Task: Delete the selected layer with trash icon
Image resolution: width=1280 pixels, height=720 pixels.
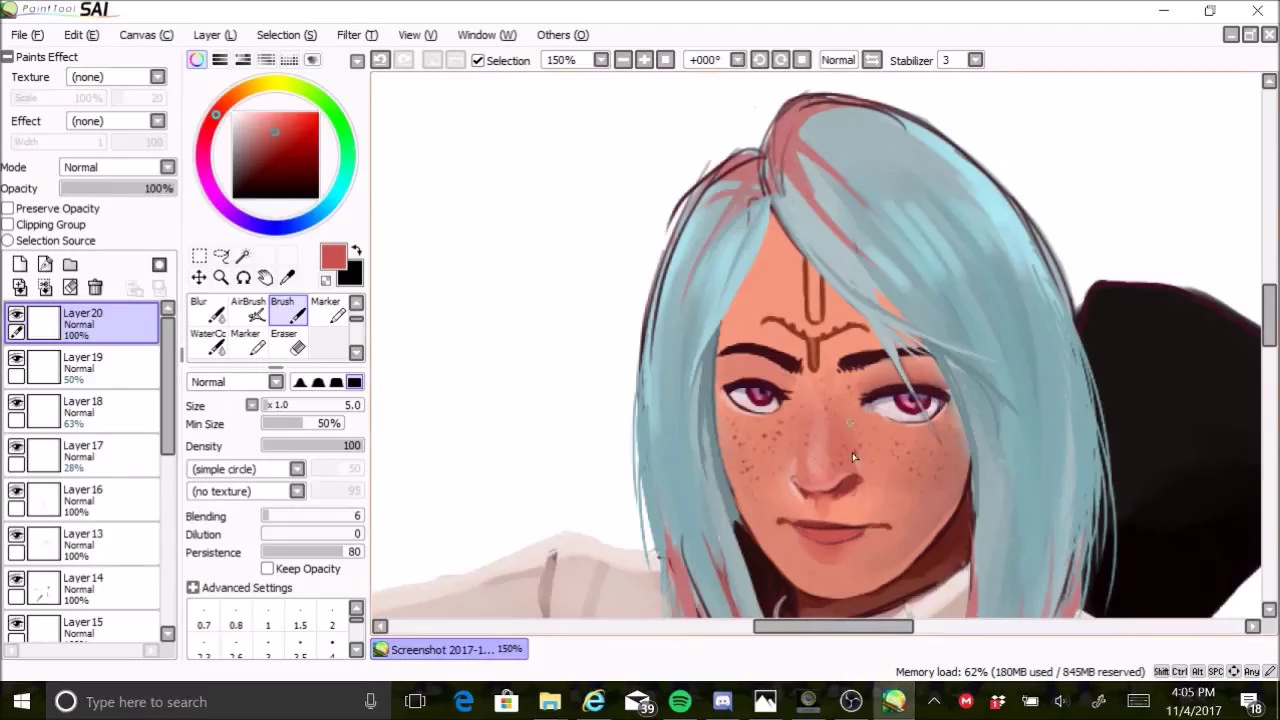Action: point(95,288)
